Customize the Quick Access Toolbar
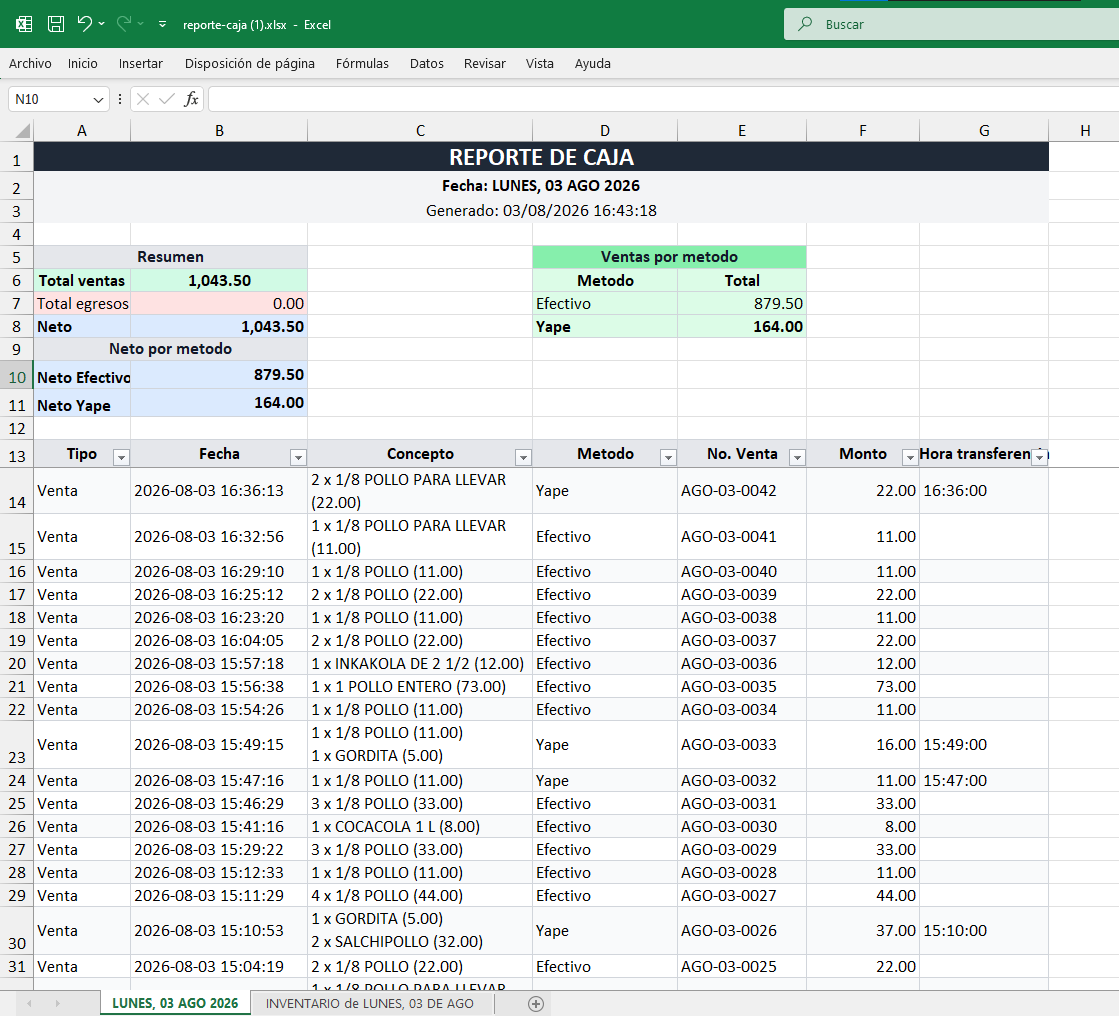The height and width of the screenshot is (1016, 1119). (x=163, y=24)
